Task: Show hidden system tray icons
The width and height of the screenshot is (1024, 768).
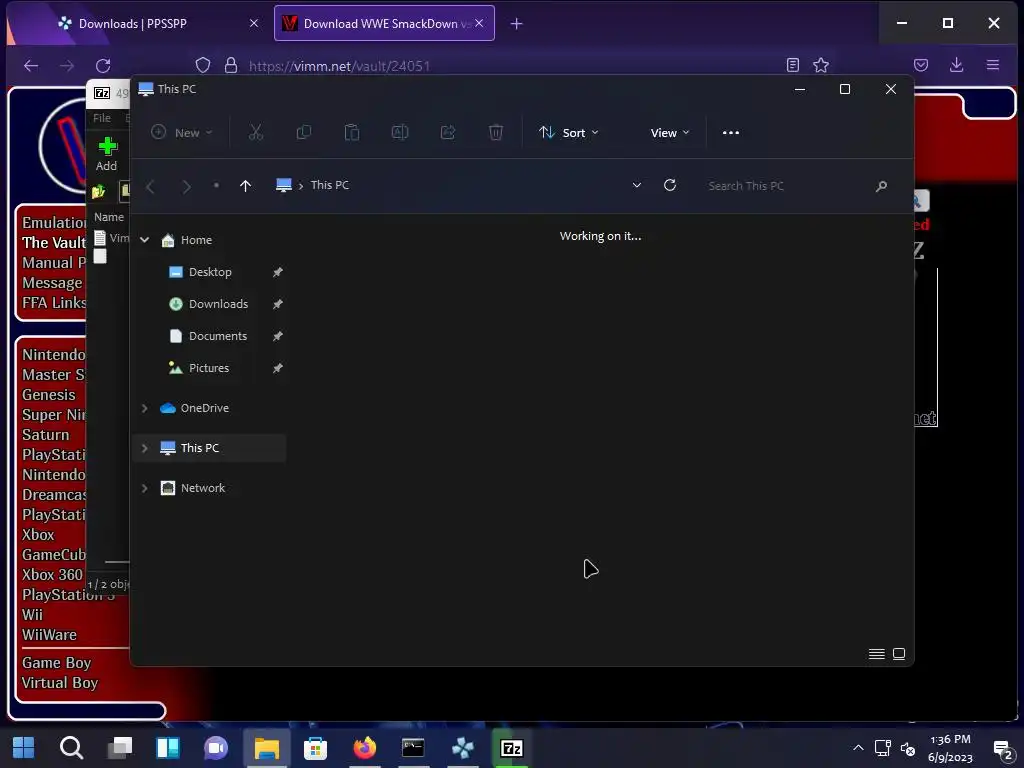Action: click(858, 748)
